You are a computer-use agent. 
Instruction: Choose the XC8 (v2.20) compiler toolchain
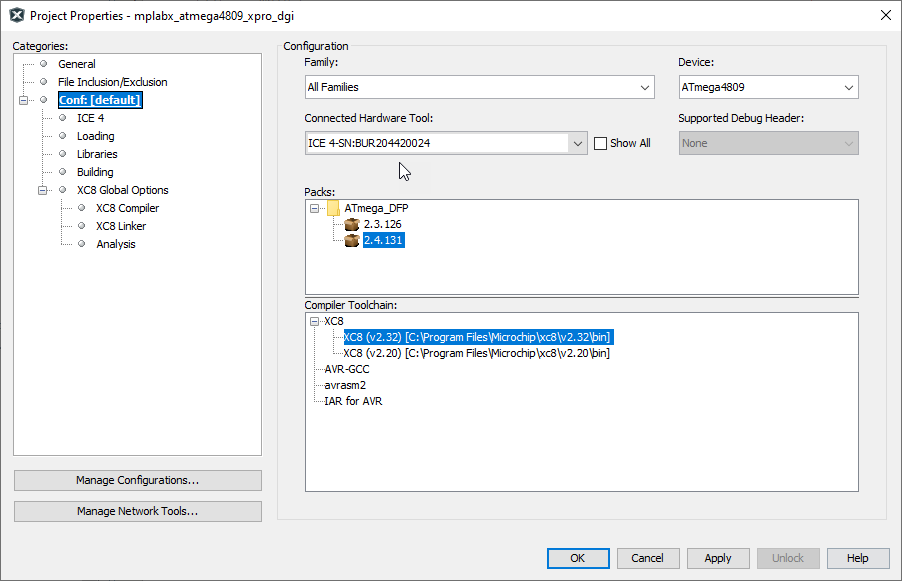476,353
